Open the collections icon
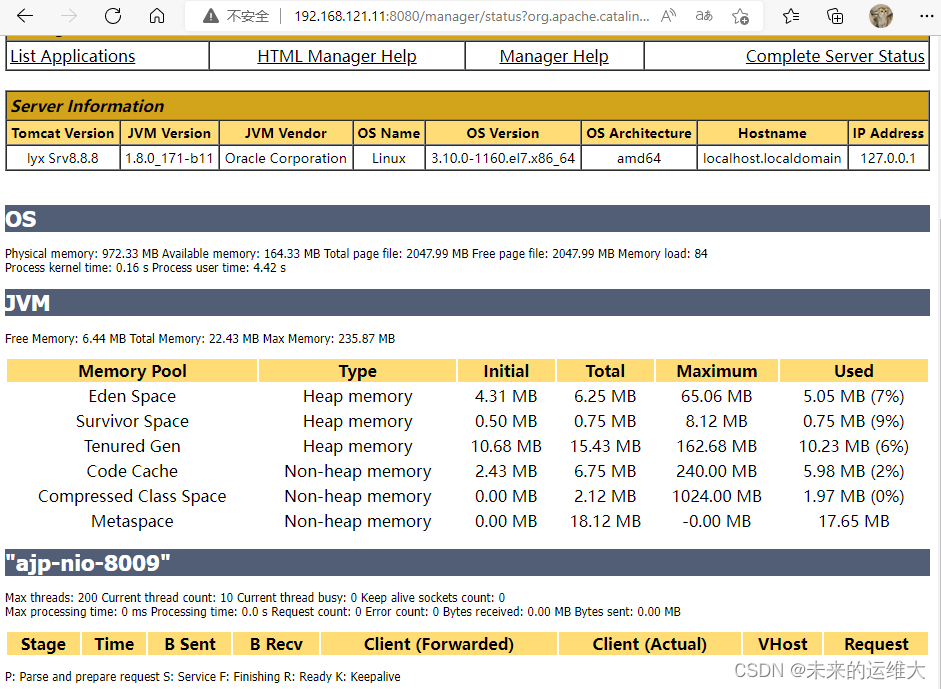Viewport: 941px width, 689px height. (x=835, y=16)
